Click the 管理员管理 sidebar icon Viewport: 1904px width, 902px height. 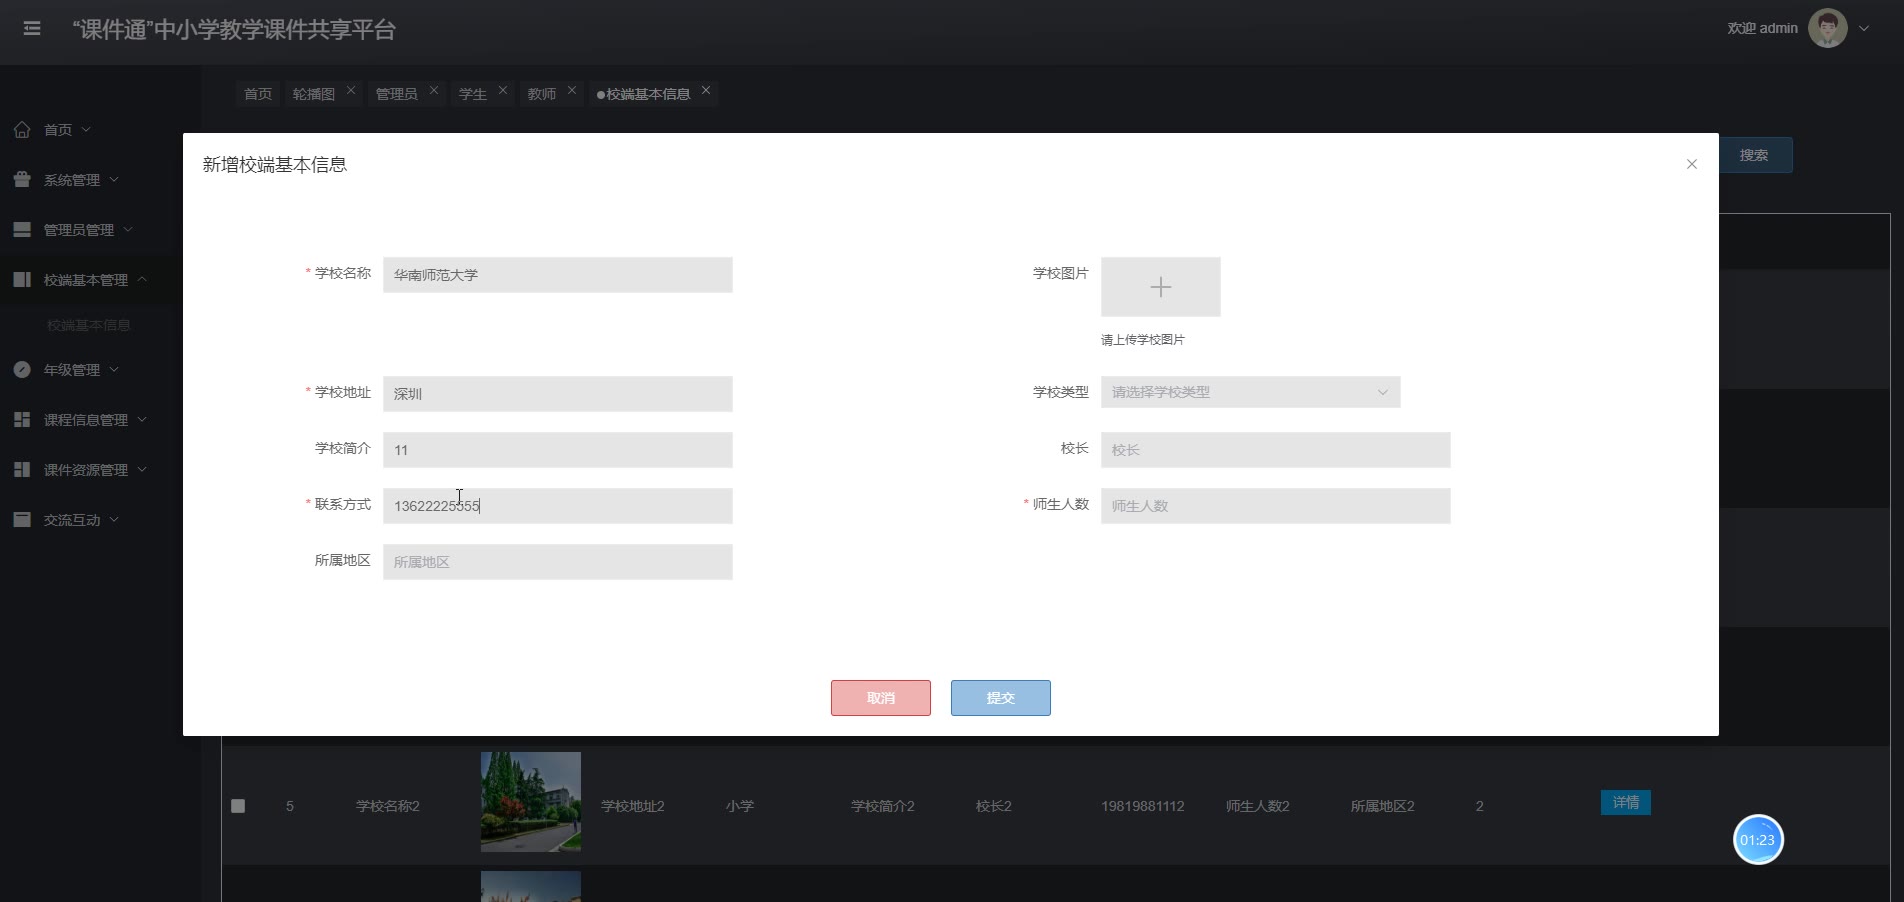coord(22,229)
